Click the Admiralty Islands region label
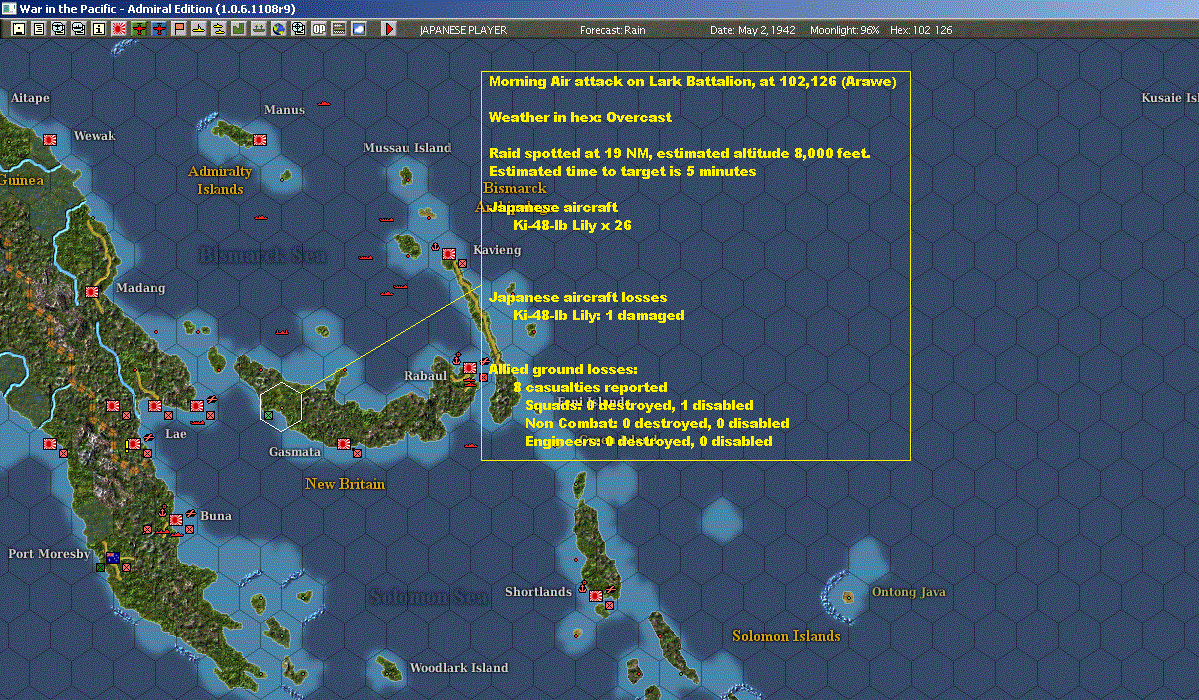The image size is (1199, 700). pos(220,180)
